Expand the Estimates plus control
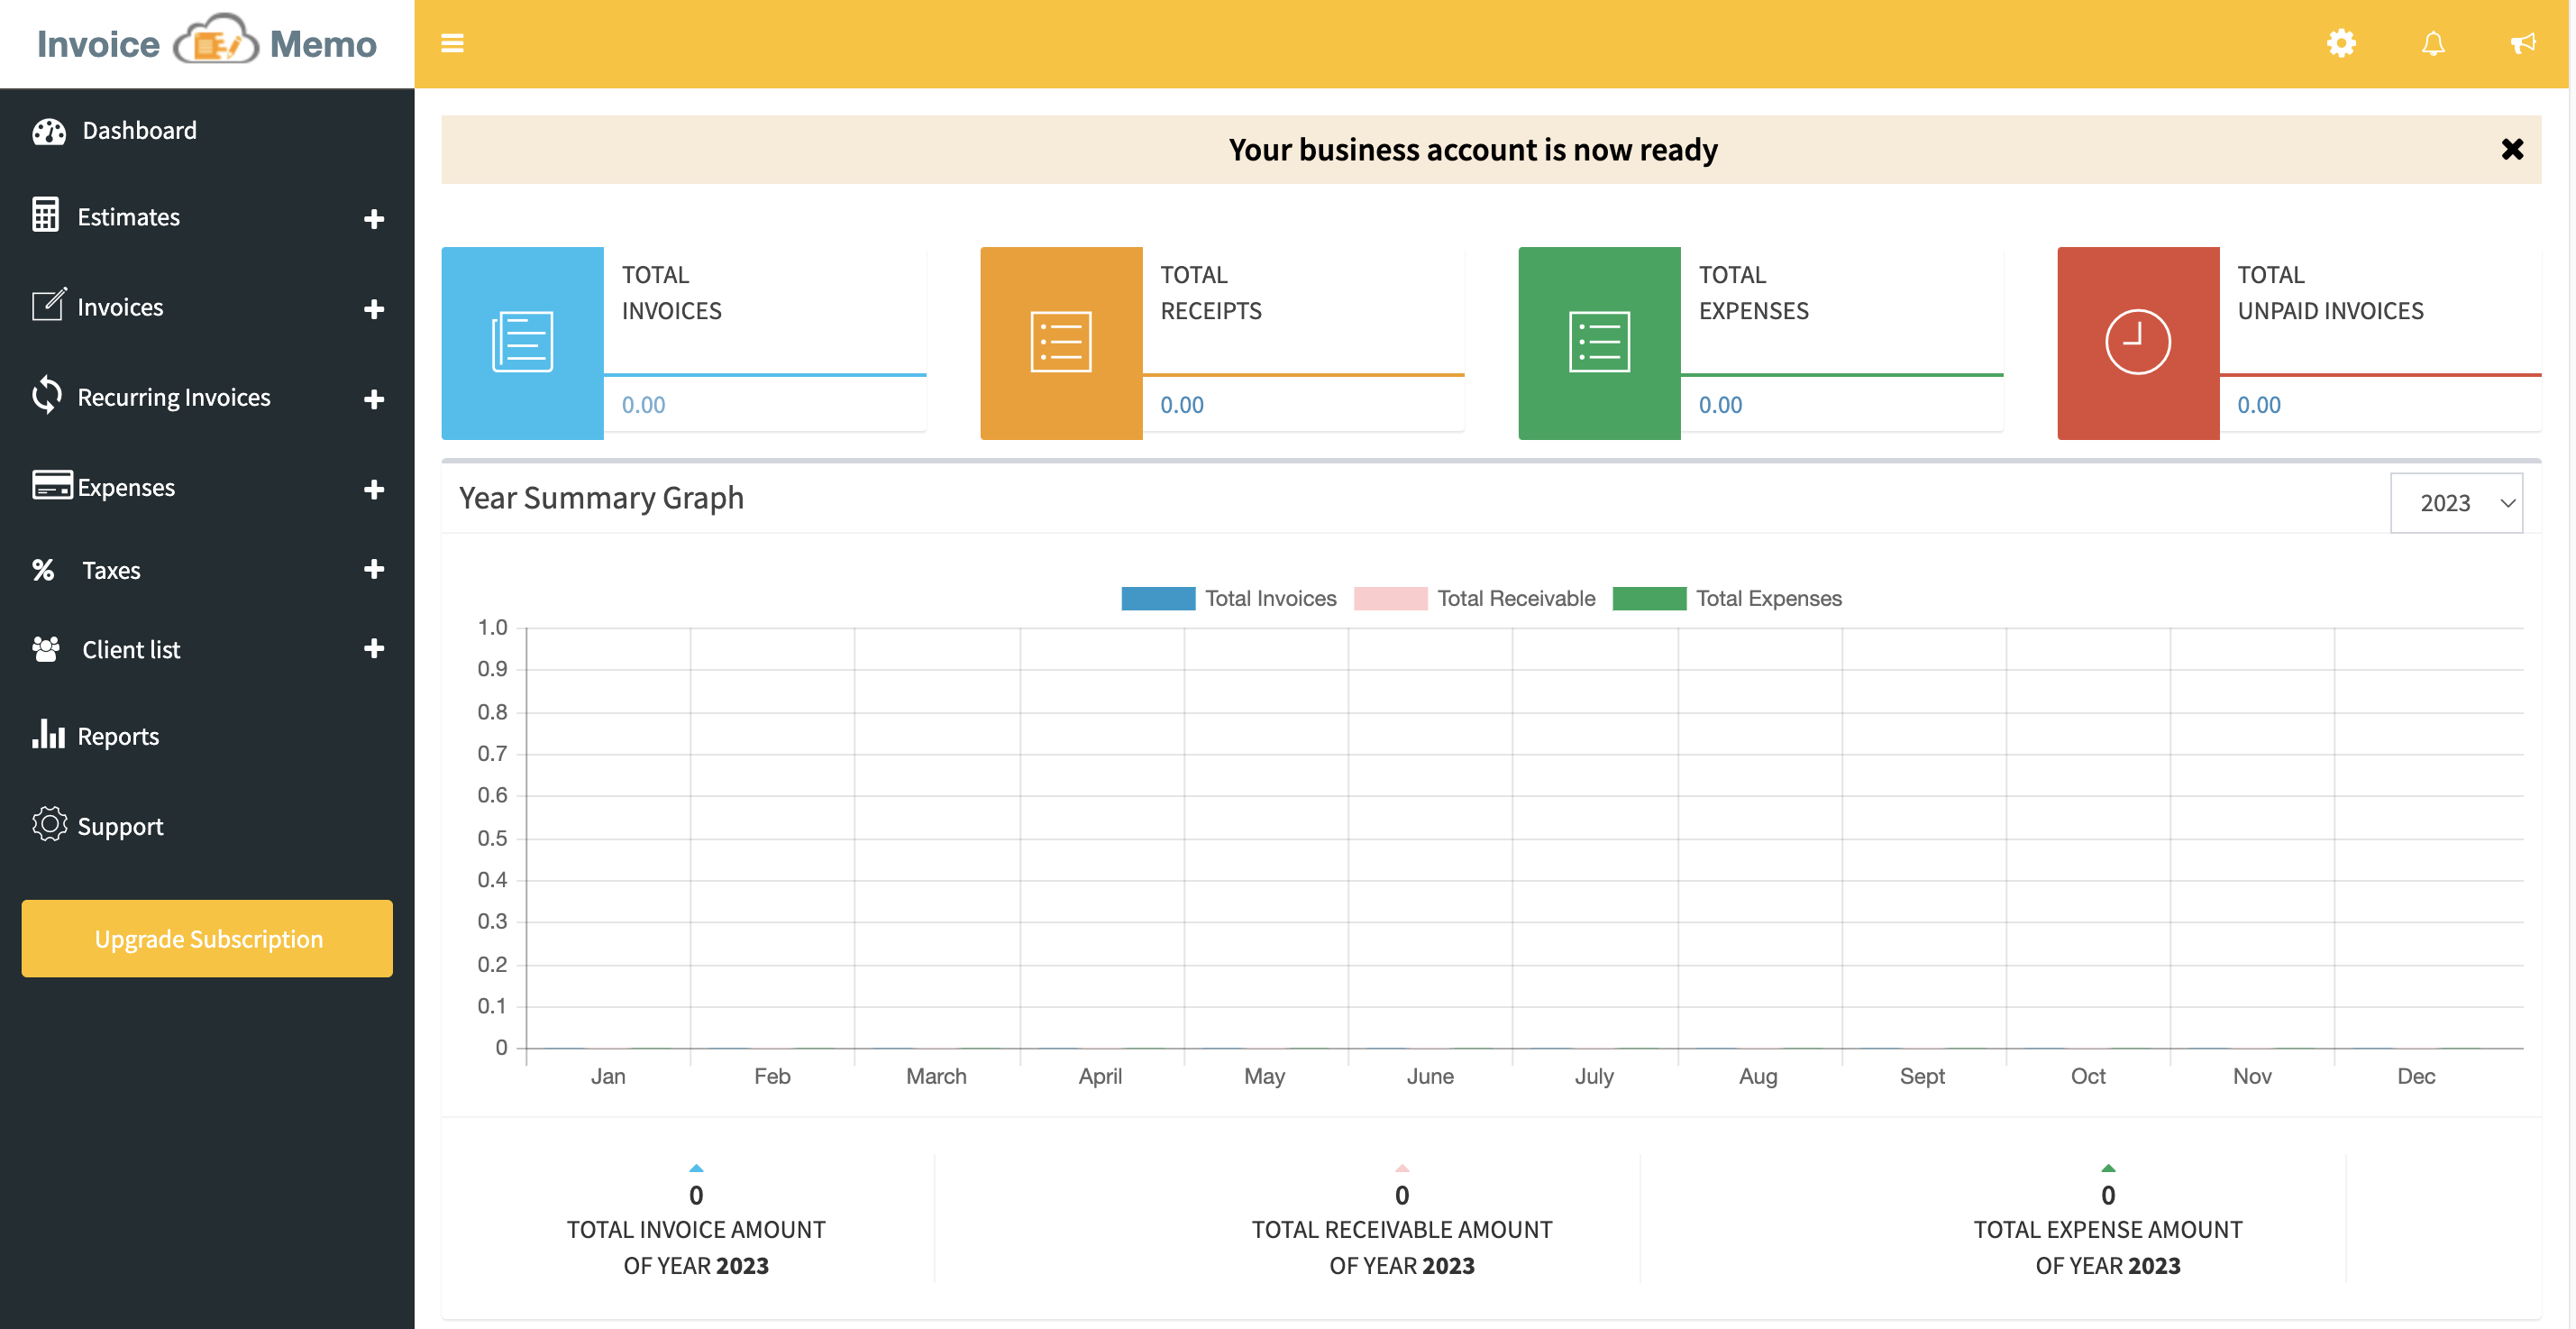The image size is (2576, 1329). click(373, 218)
